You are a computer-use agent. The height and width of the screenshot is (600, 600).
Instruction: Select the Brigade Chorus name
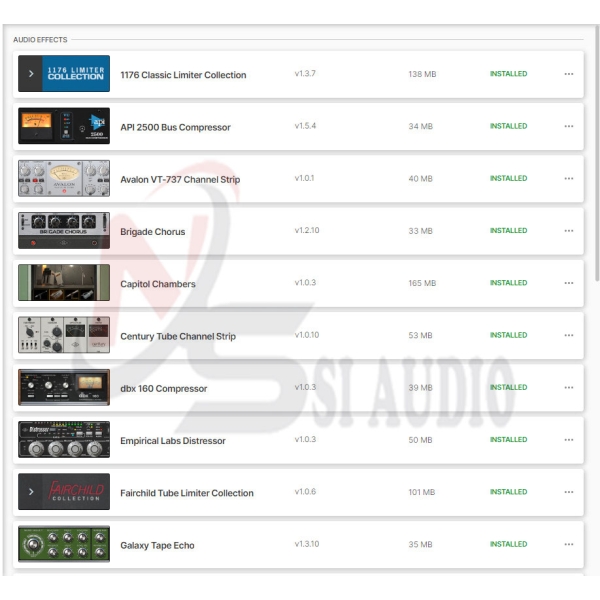click(x=153, y=232)
